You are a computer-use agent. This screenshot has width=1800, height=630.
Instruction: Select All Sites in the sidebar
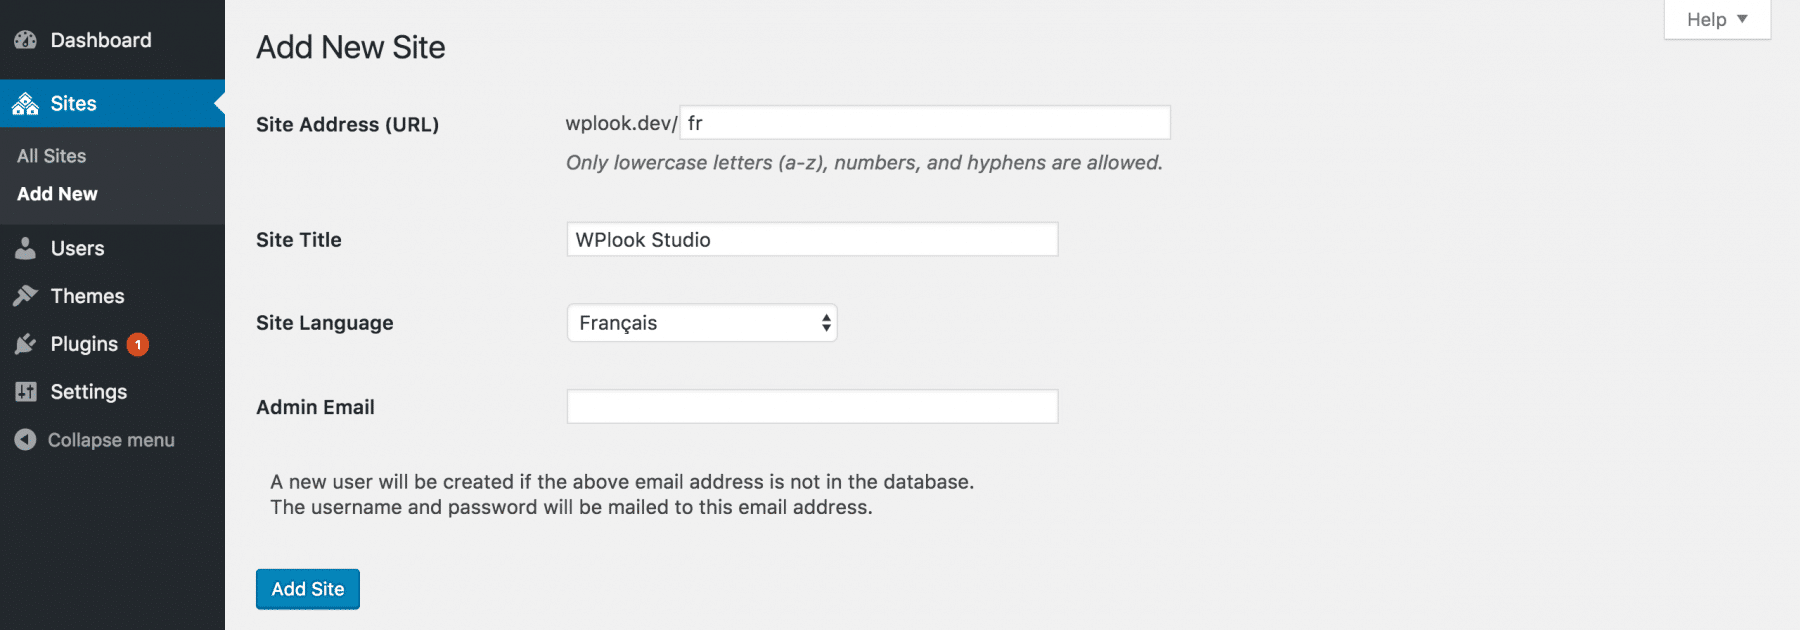tap(50, 155)
